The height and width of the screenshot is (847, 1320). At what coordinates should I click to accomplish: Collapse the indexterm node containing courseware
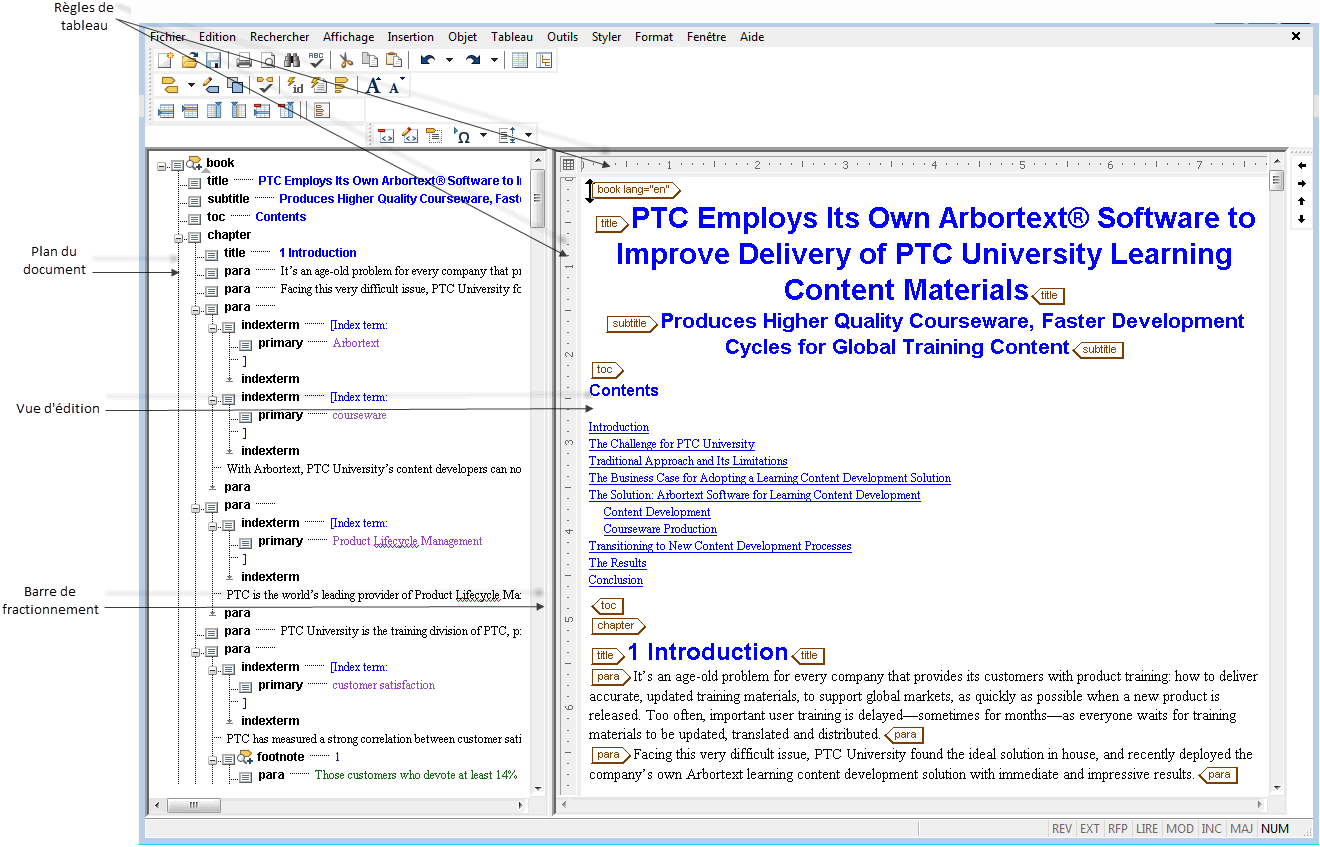pos(213,399)
